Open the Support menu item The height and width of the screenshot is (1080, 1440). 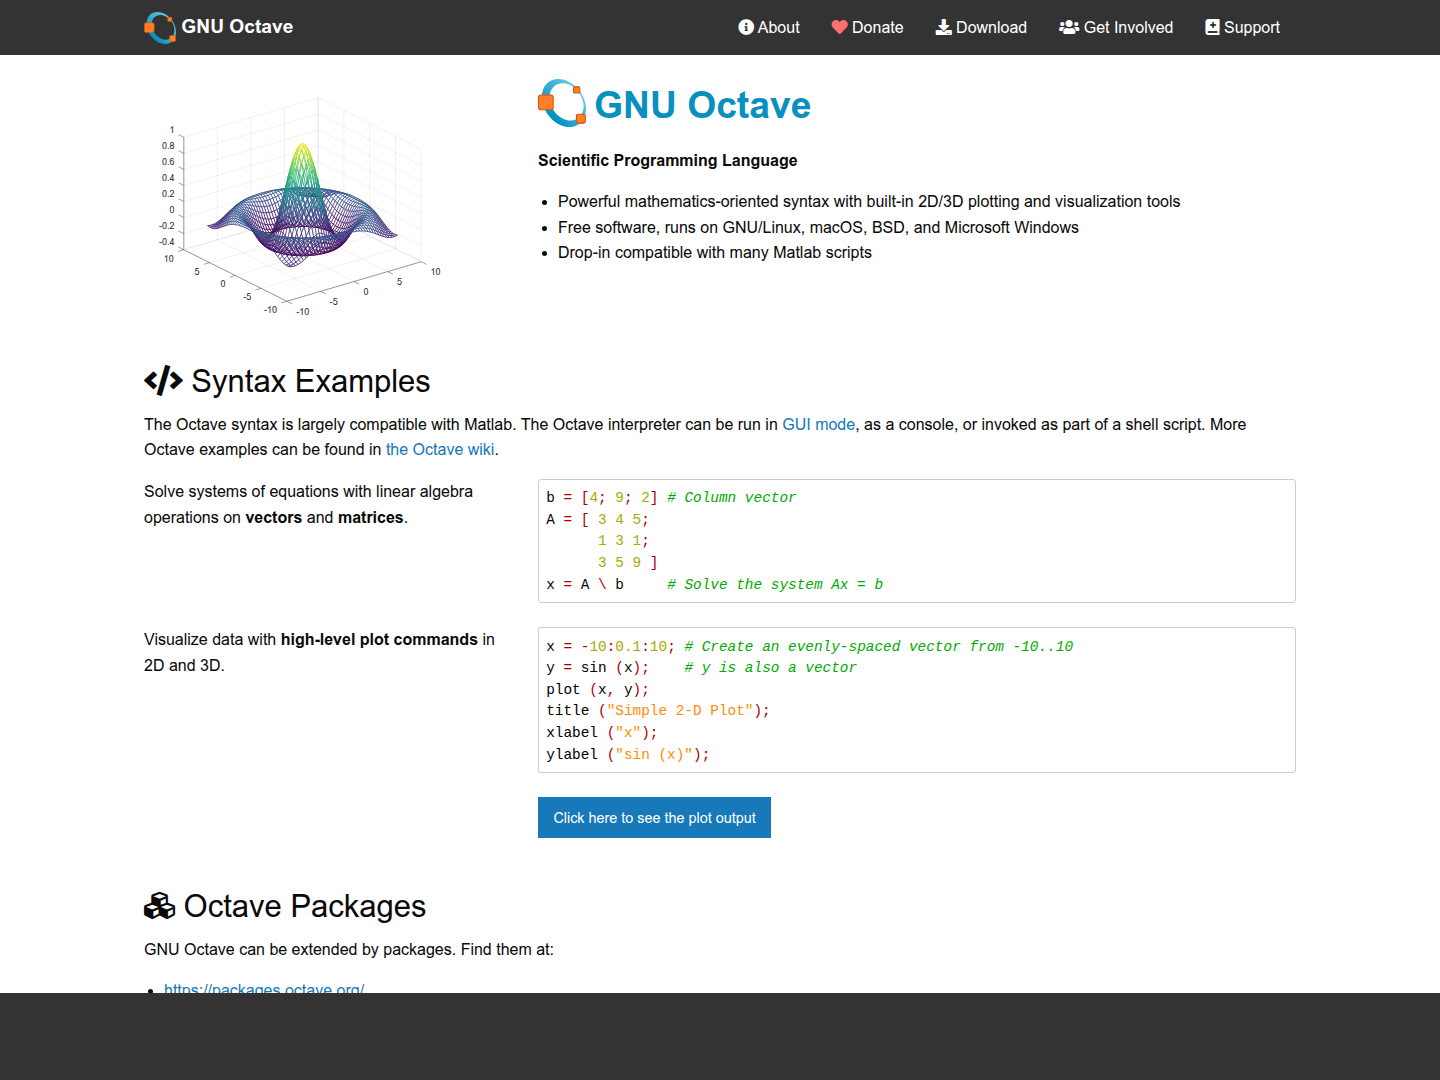(x=1242, y=27)
